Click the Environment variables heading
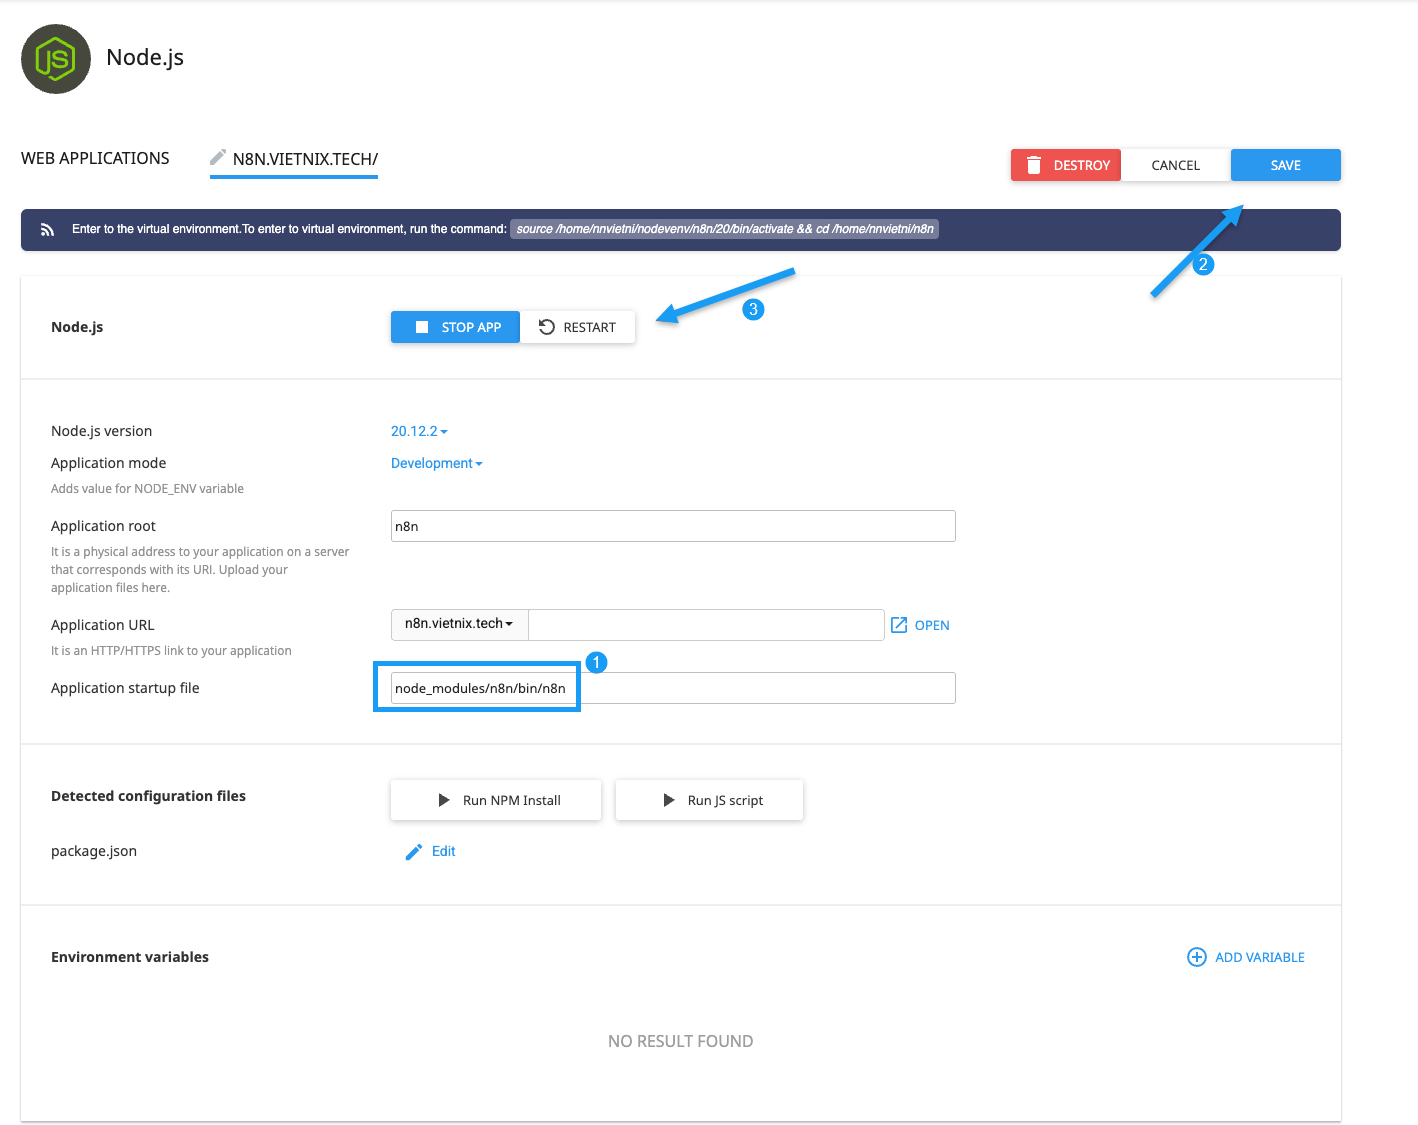 point(130,957)
